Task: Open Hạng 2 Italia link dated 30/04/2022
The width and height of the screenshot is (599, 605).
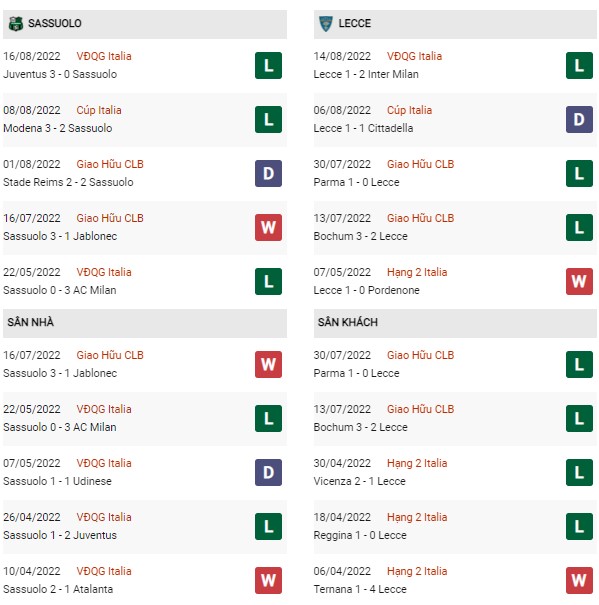Action: [417, 463]
